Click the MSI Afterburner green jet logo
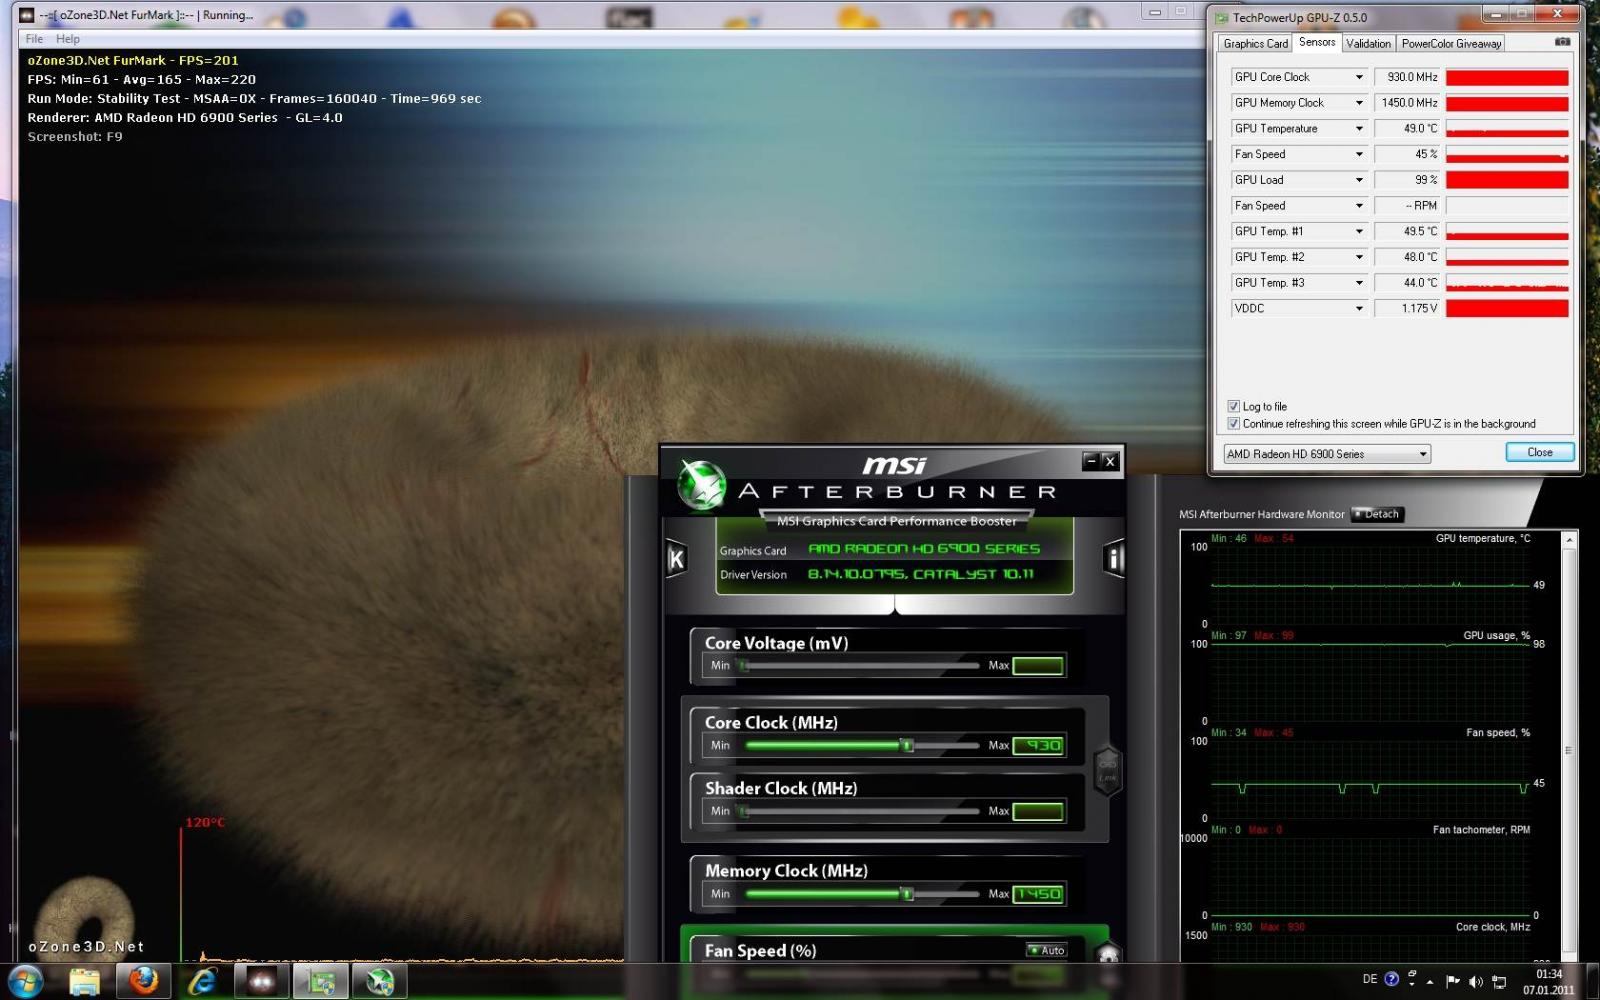This screenshot has height=1000, width=1600. (x=701, y=483)
